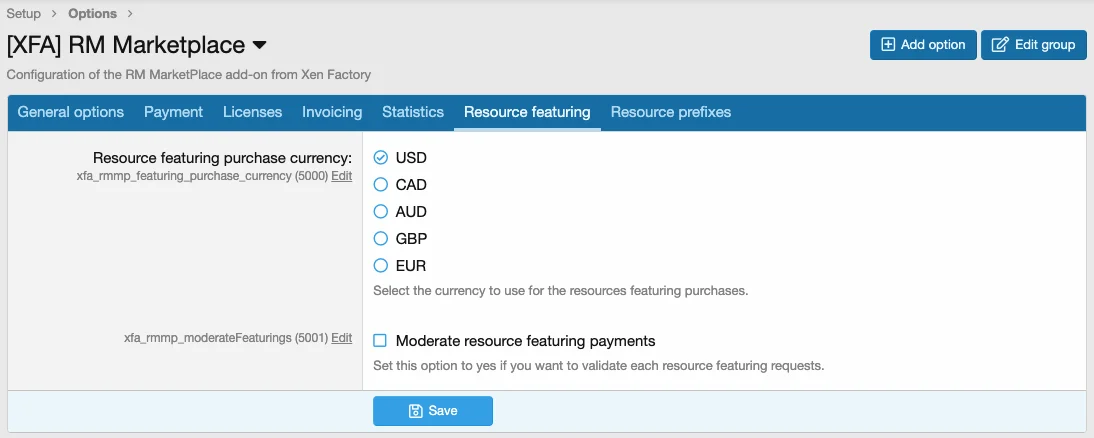Select the AUD radio option
1094x438 pixels.
(380, 212)
